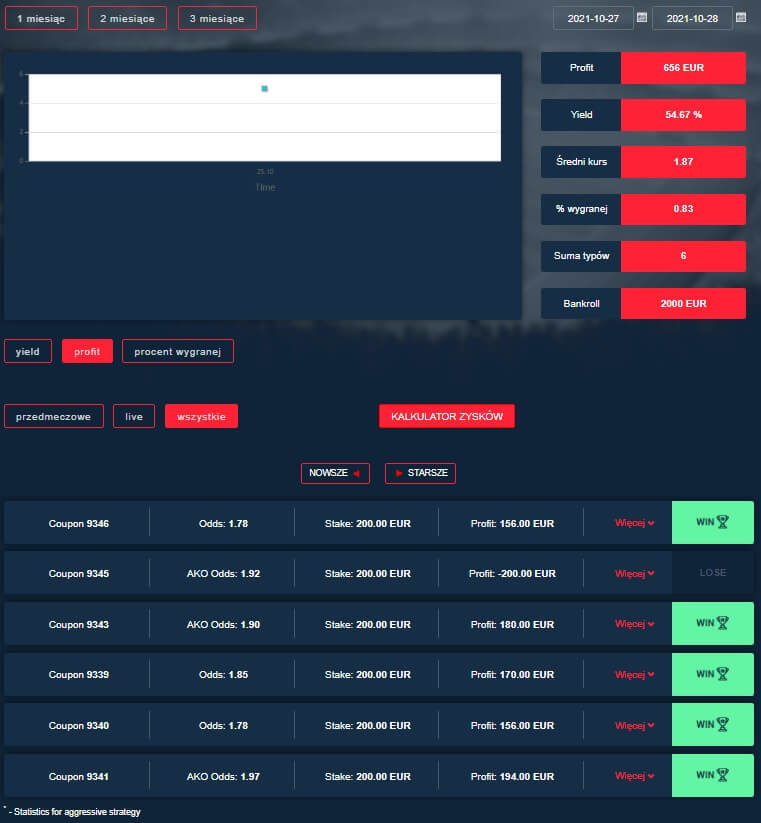Click trophy WIN badge for Coupon 9346

[x=712, y=523]
